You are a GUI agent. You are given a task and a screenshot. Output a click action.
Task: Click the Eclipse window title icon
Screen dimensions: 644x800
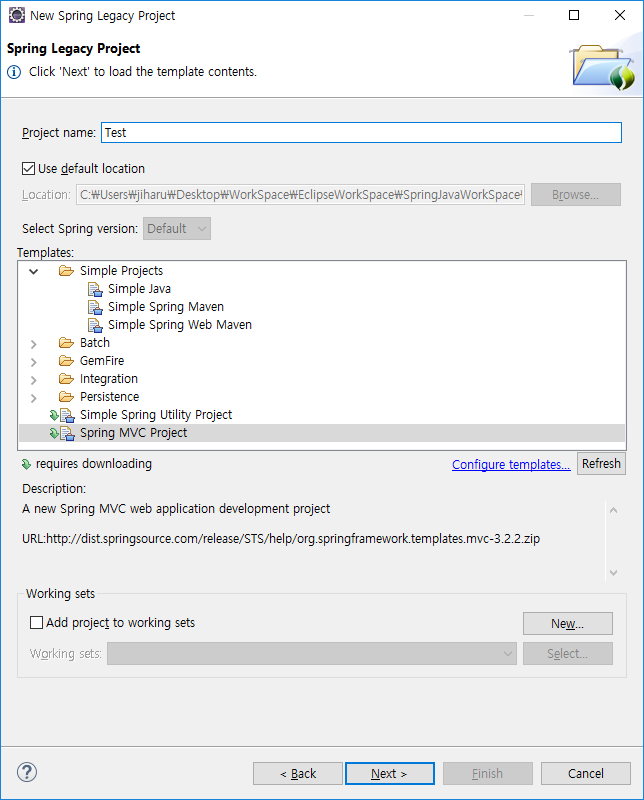16,15
